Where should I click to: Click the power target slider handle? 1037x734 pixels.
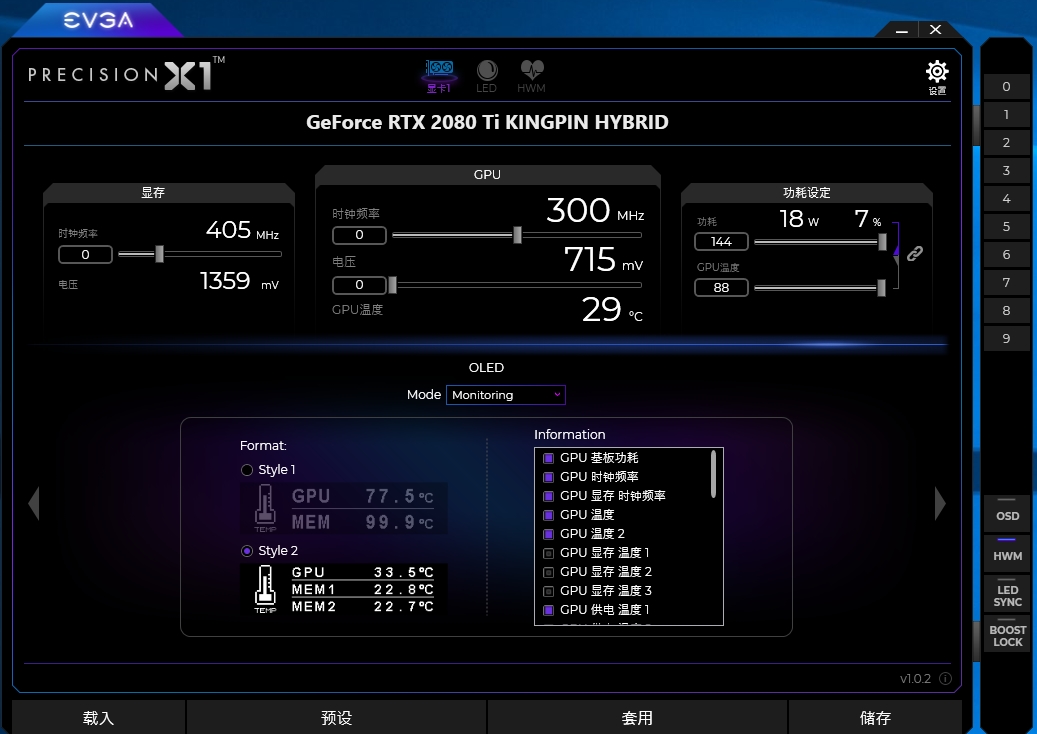(882, 242)
